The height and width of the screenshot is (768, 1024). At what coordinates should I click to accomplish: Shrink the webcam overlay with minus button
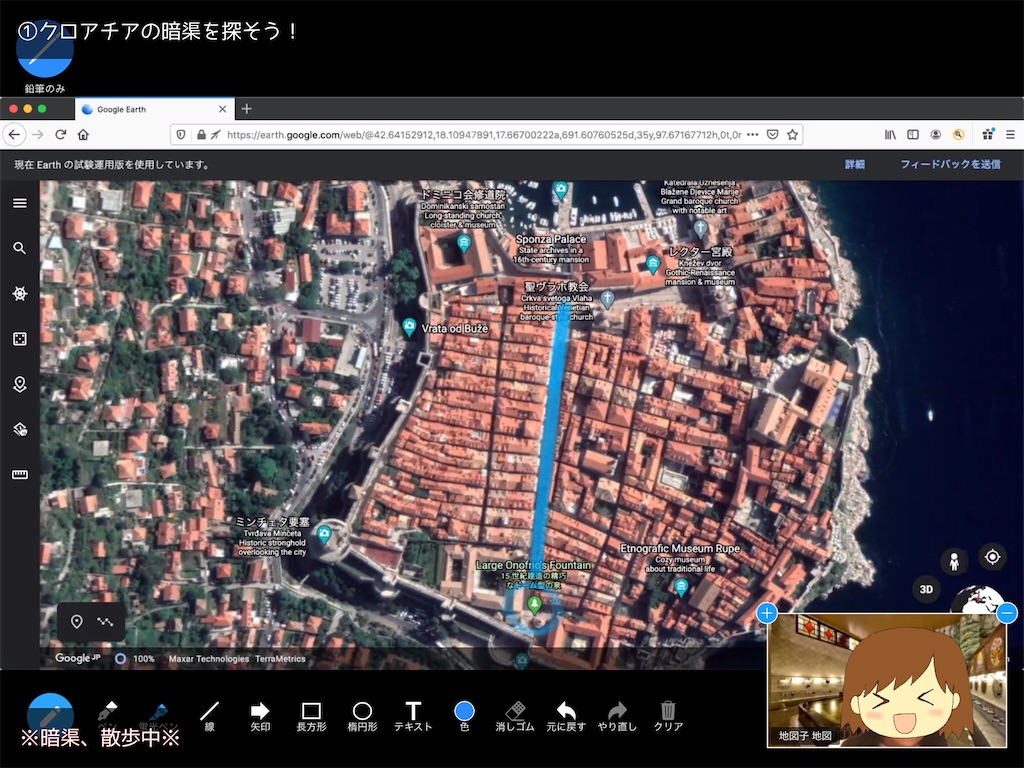tap(1006, 613)
